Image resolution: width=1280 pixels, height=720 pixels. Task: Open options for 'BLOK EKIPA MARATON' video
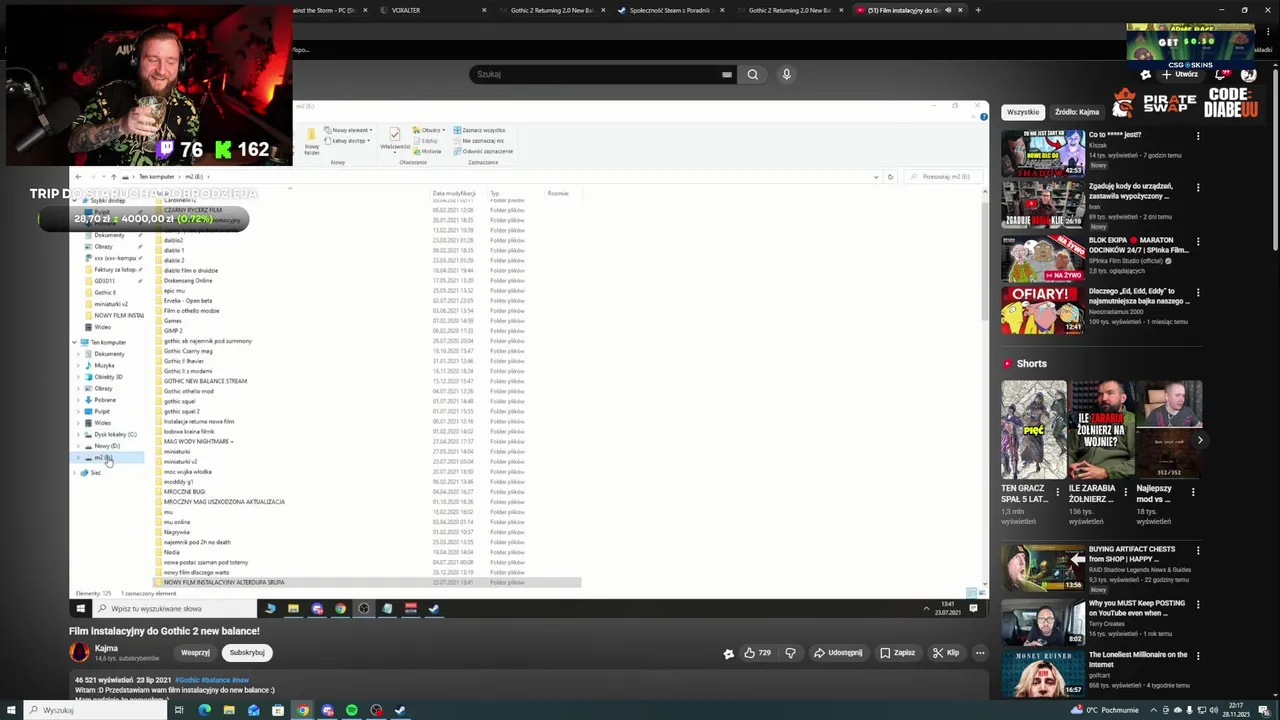[x=1198, y=241]
